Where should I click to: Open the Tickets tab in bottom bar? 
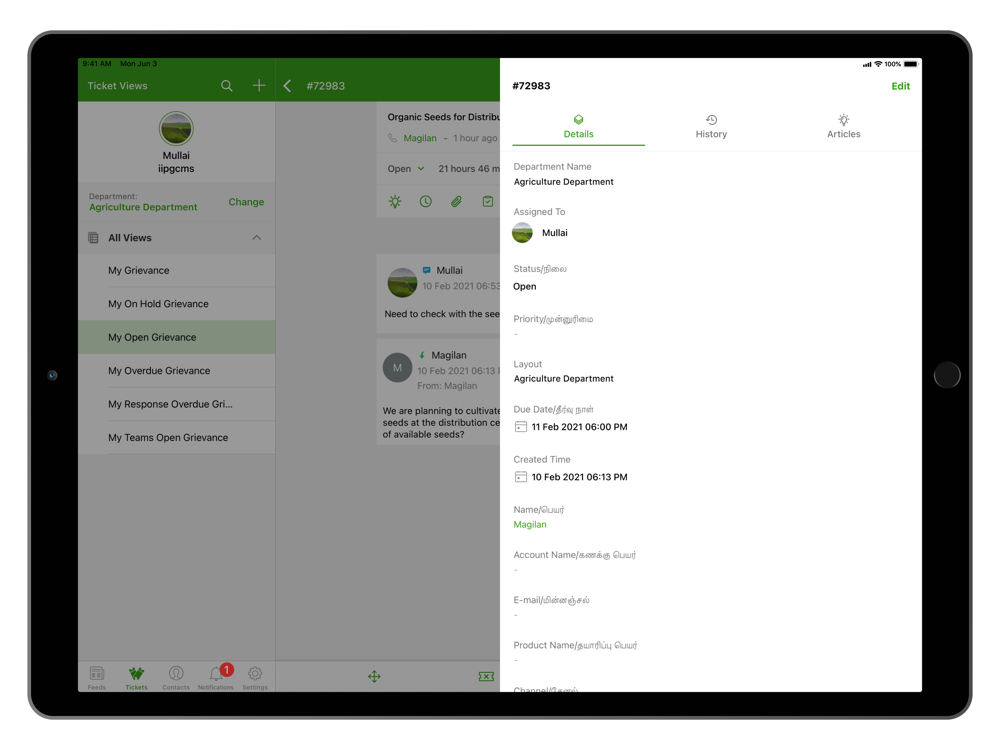136,677
